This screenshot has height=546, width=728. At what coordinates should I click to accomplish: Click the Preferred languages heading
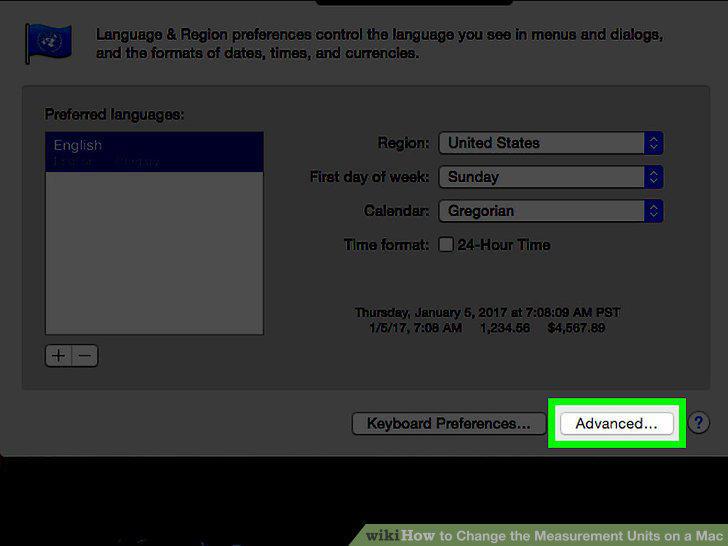click(114, 114)
